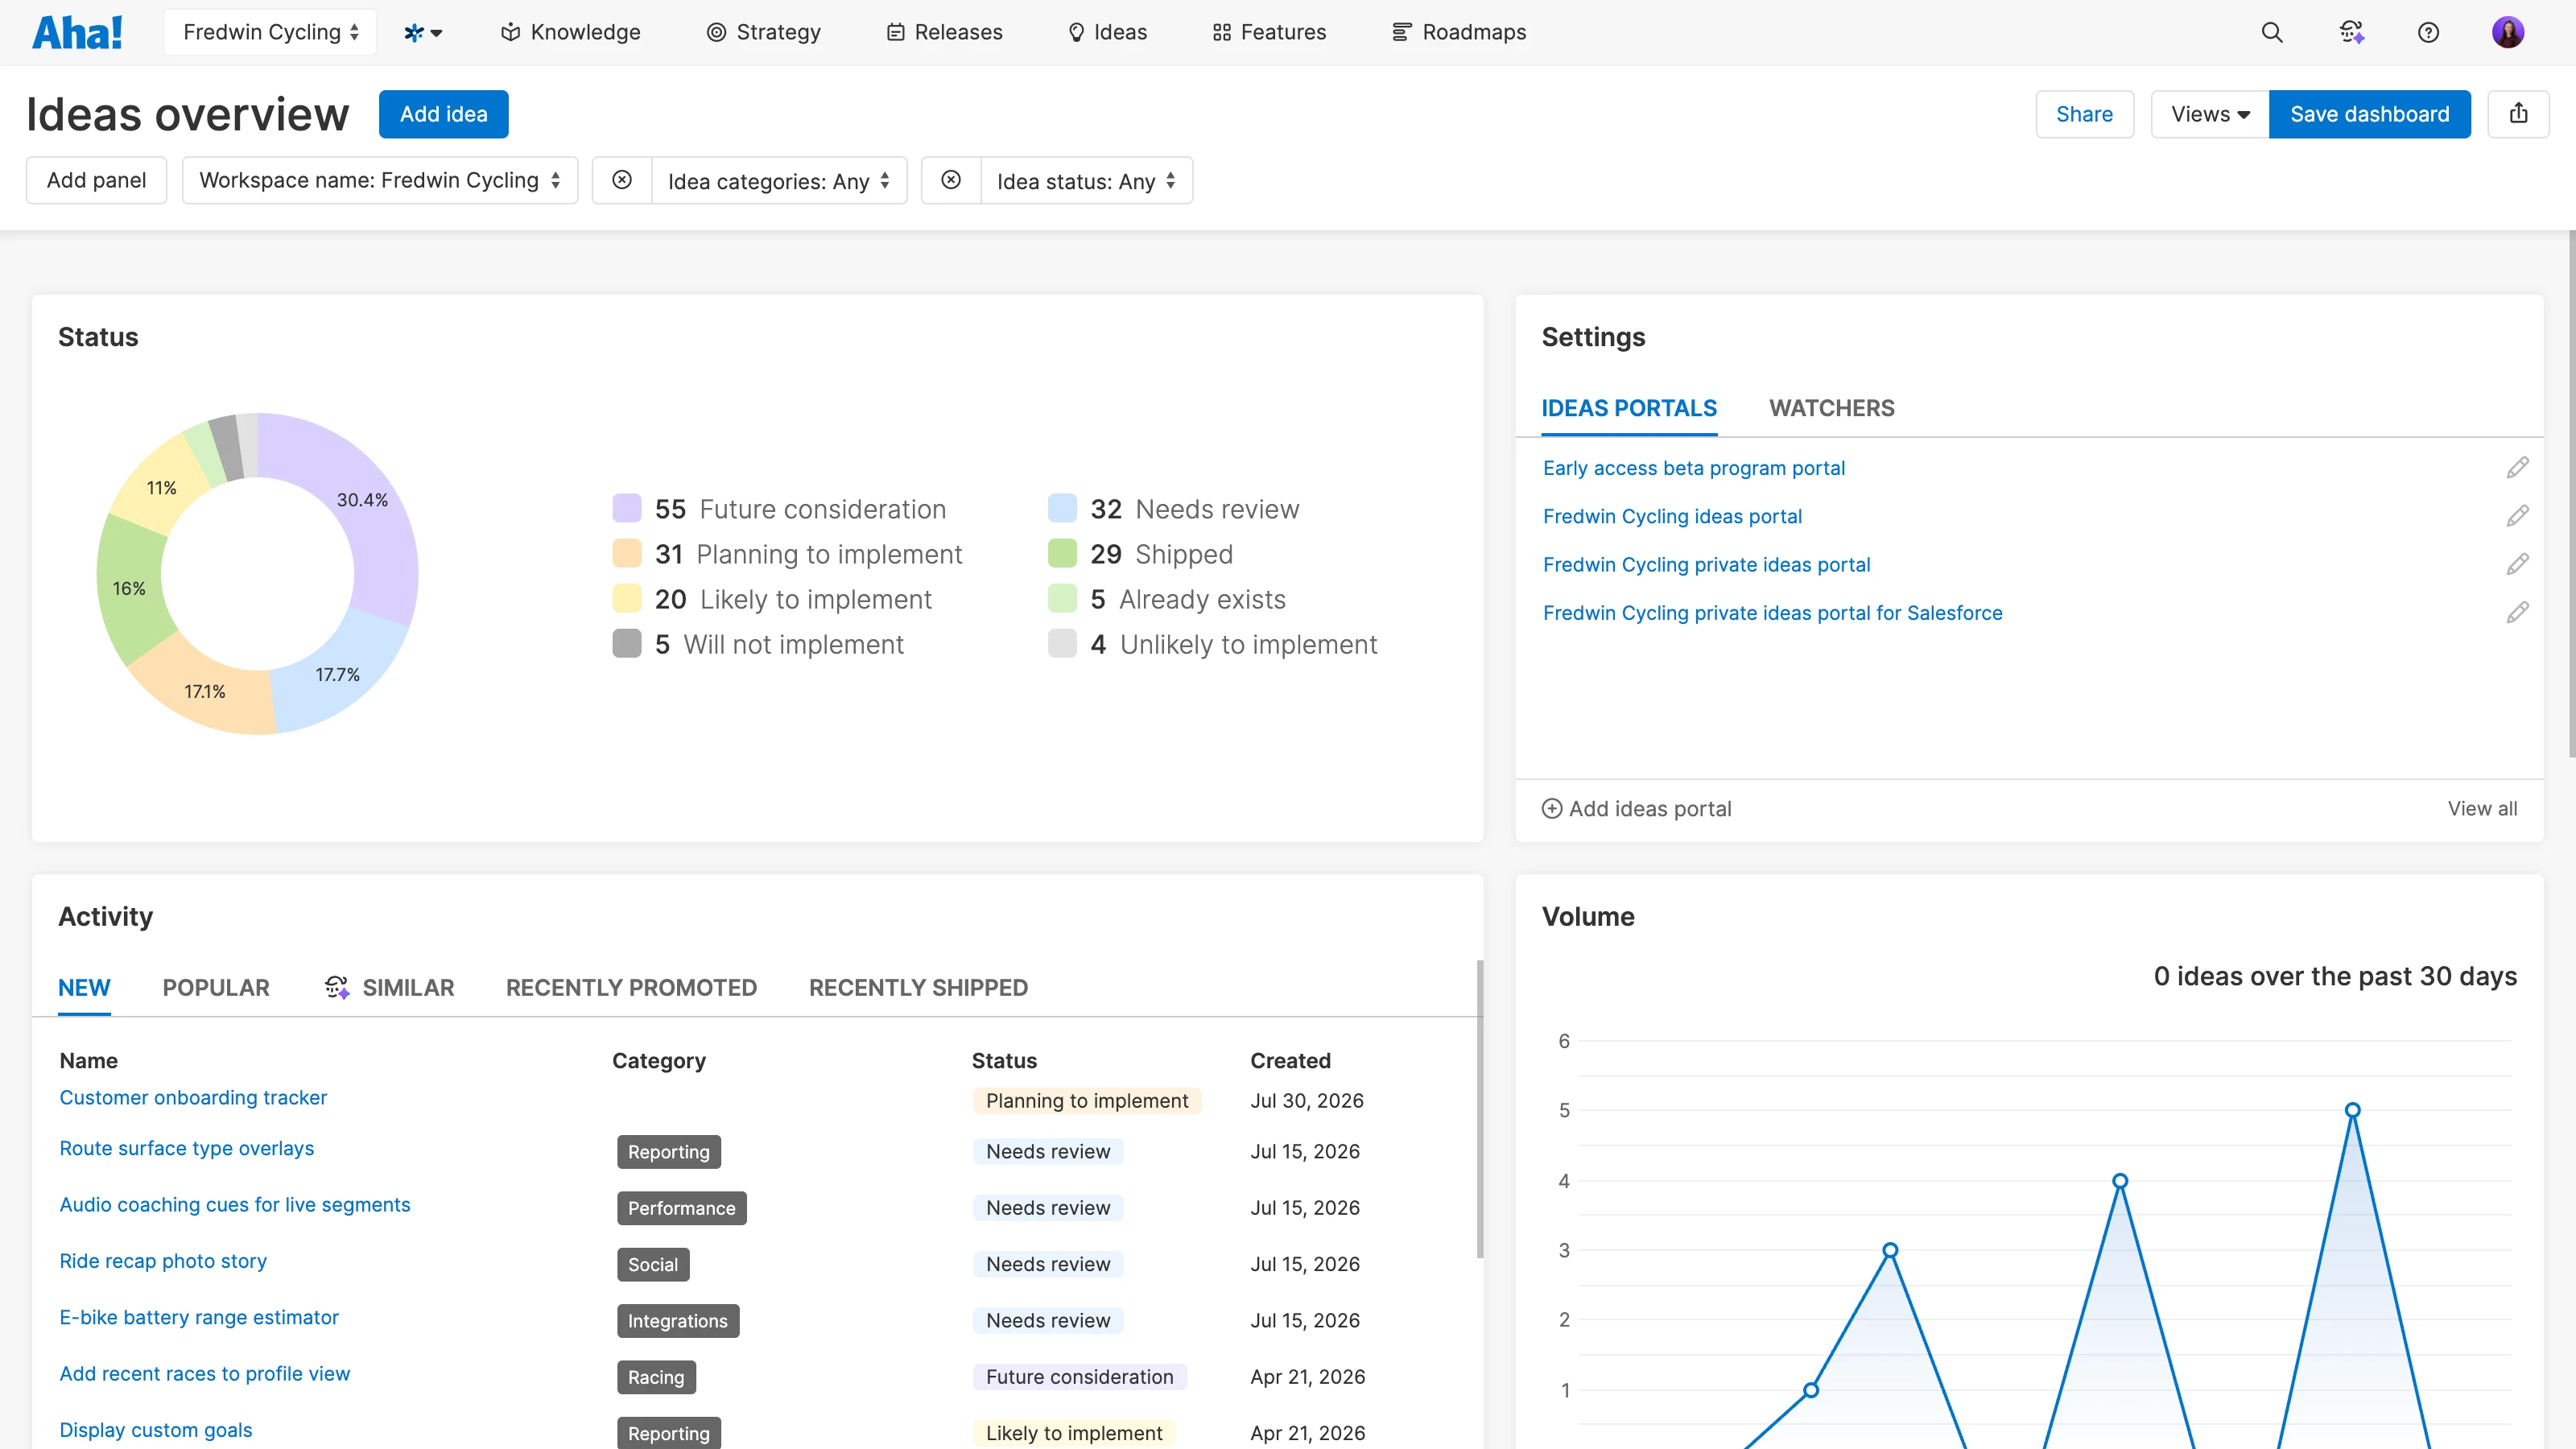The image size is (2576, 1449).
Task: Click the Will not implement legend swatch
Action: click(x=627, y=643)
